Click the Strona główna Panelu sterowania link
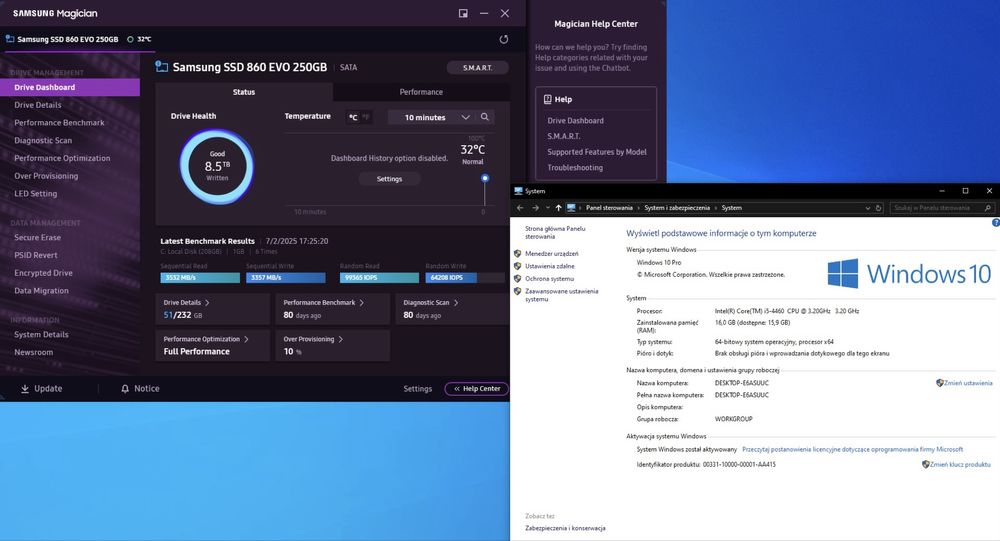This screenshot has height=541, width=1000. (x=555, y=232)
